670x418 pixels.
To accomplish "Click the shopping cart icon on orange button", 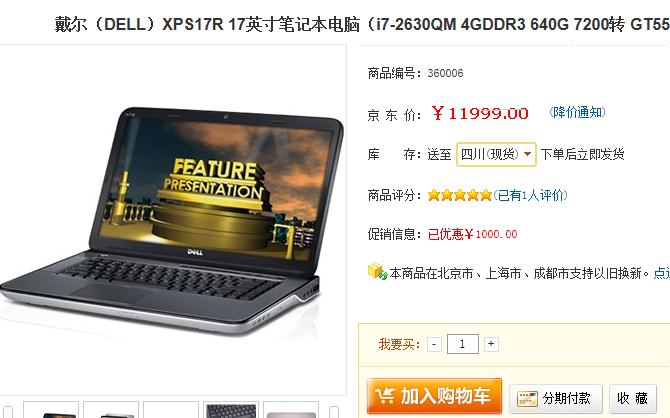I will (x=384, y=396).
